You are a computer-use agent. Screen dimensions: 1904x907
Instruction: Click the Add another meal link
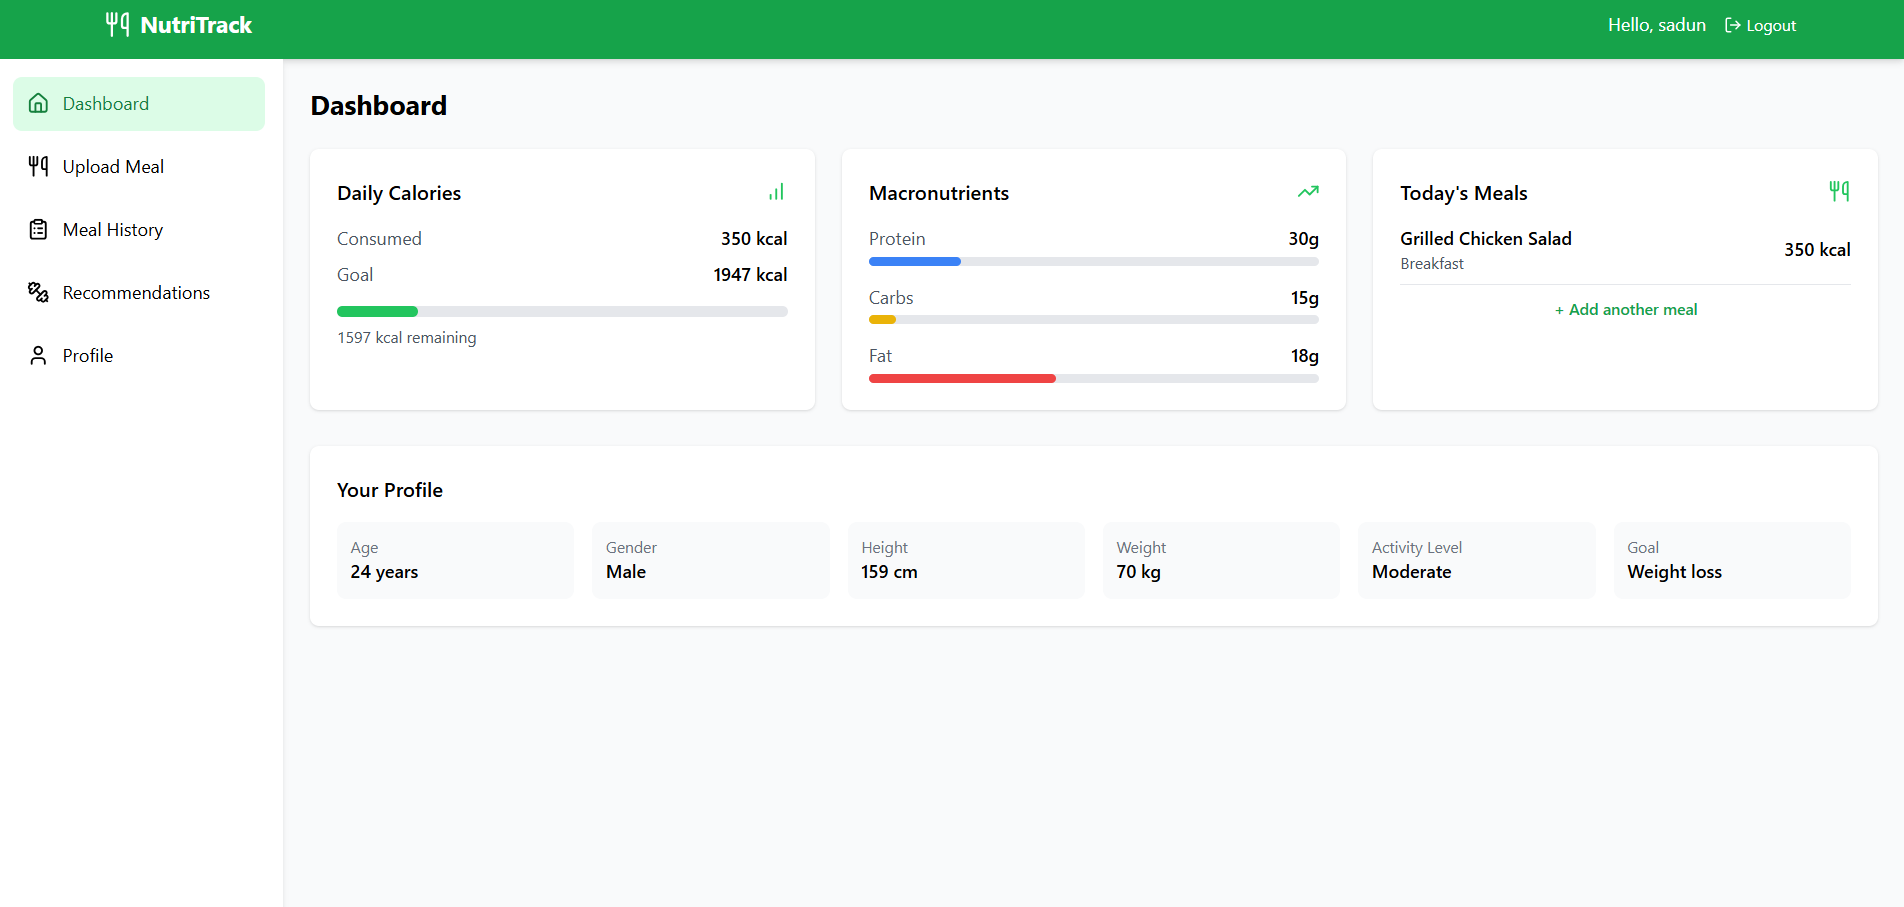pyautogui.click(x=1626, y=310)
